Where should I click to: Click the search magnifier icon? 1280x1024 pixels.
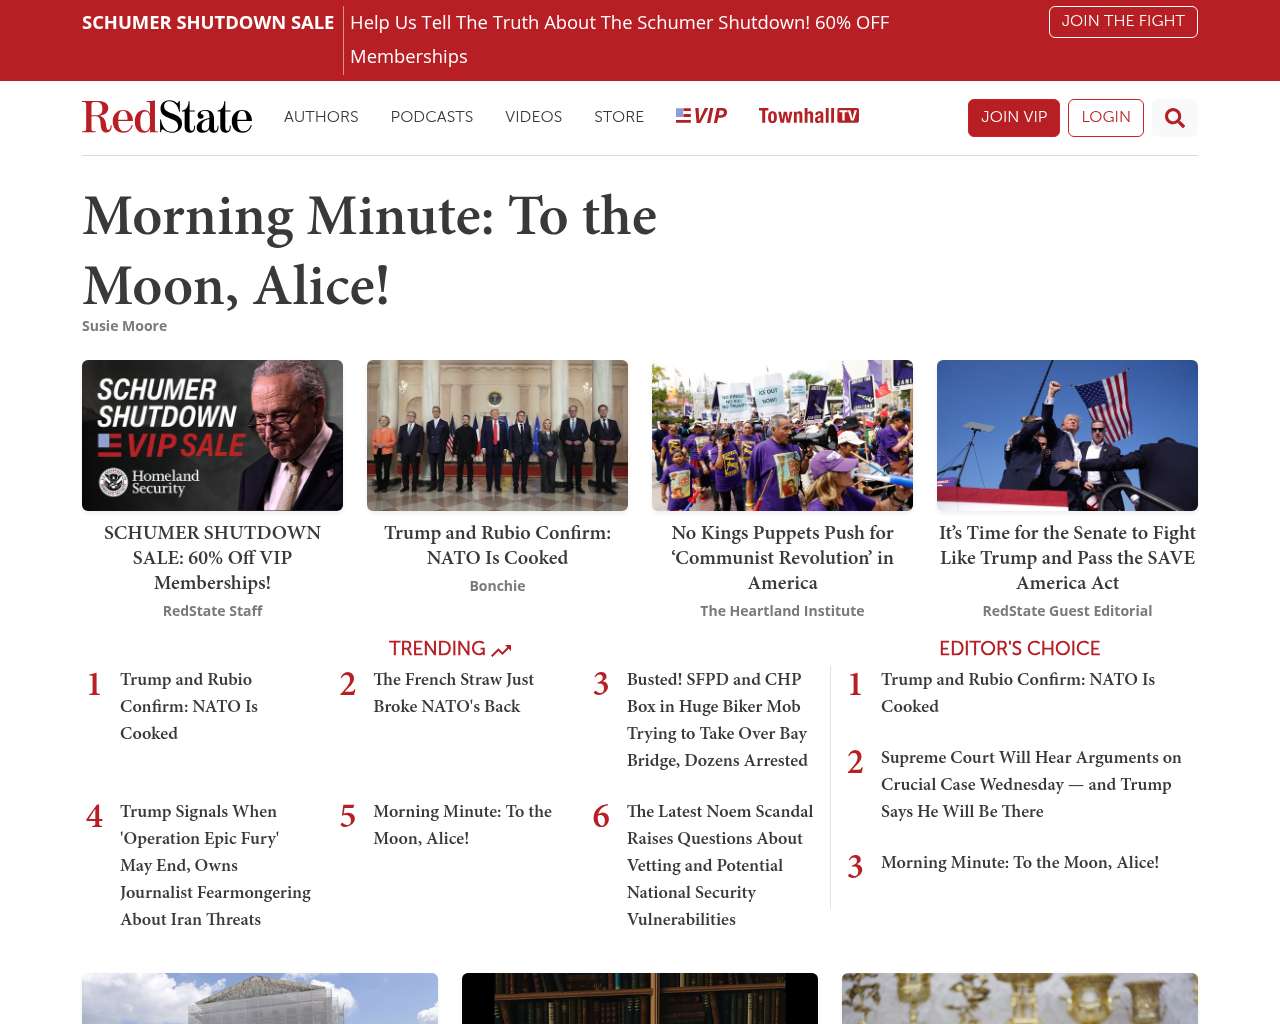(x=1174, y=118)
